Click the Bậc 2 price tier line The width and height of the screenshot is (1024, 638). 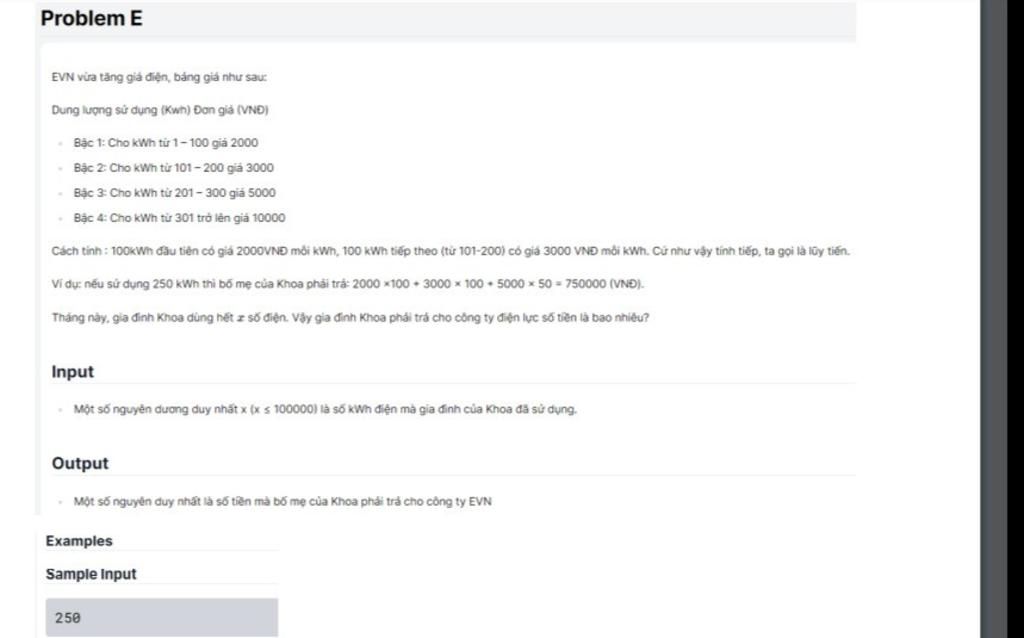[x=173, y=168]
